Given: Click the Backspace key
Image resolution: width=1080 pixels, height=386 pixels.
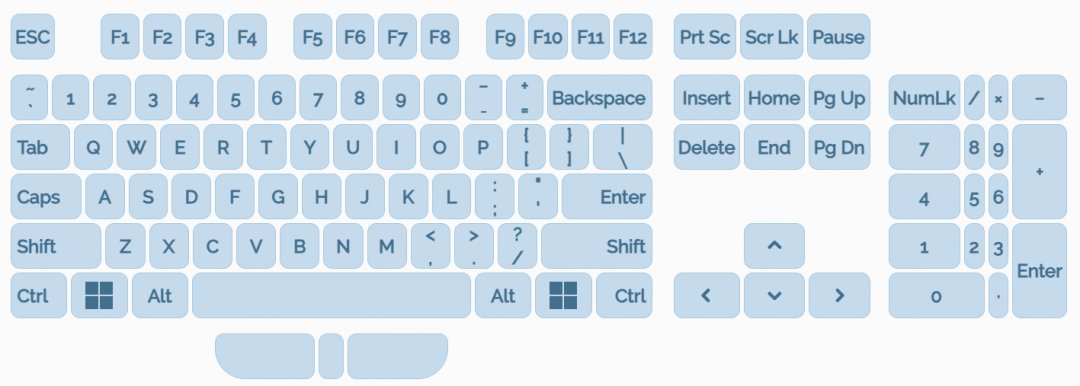Looking at the screenshot, I should pyautogui.click(x=600, y=98).
